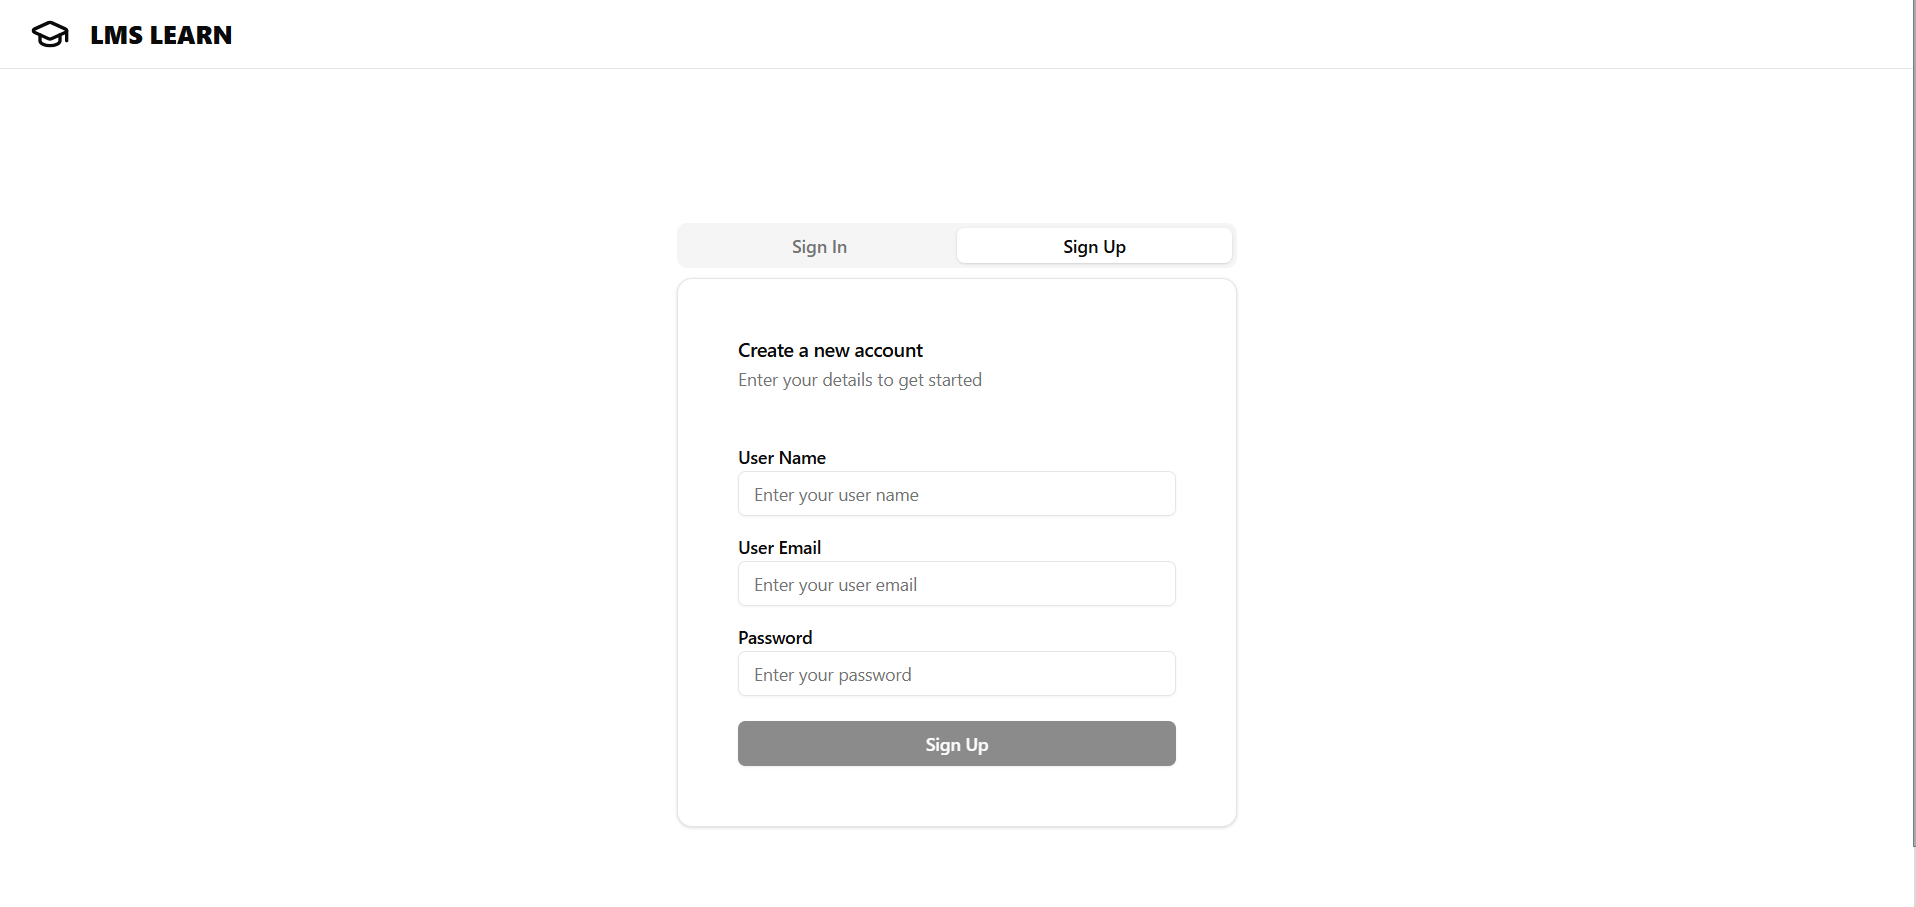Click empty space above the Sign In tabs
This screenshot has height=907, width=1916.
point(956,145)
